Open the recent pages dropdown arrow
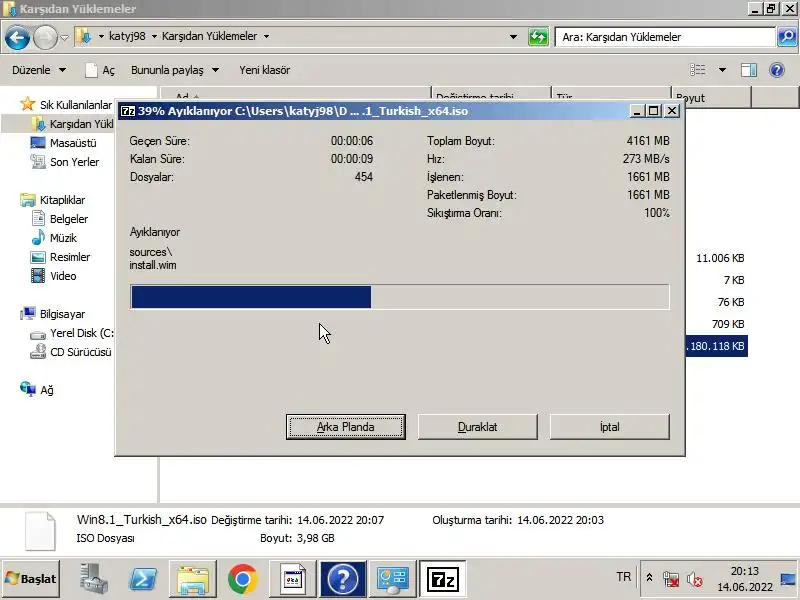Screen dimensions: 800x600 pyautogui.click(x=64, y=37)
